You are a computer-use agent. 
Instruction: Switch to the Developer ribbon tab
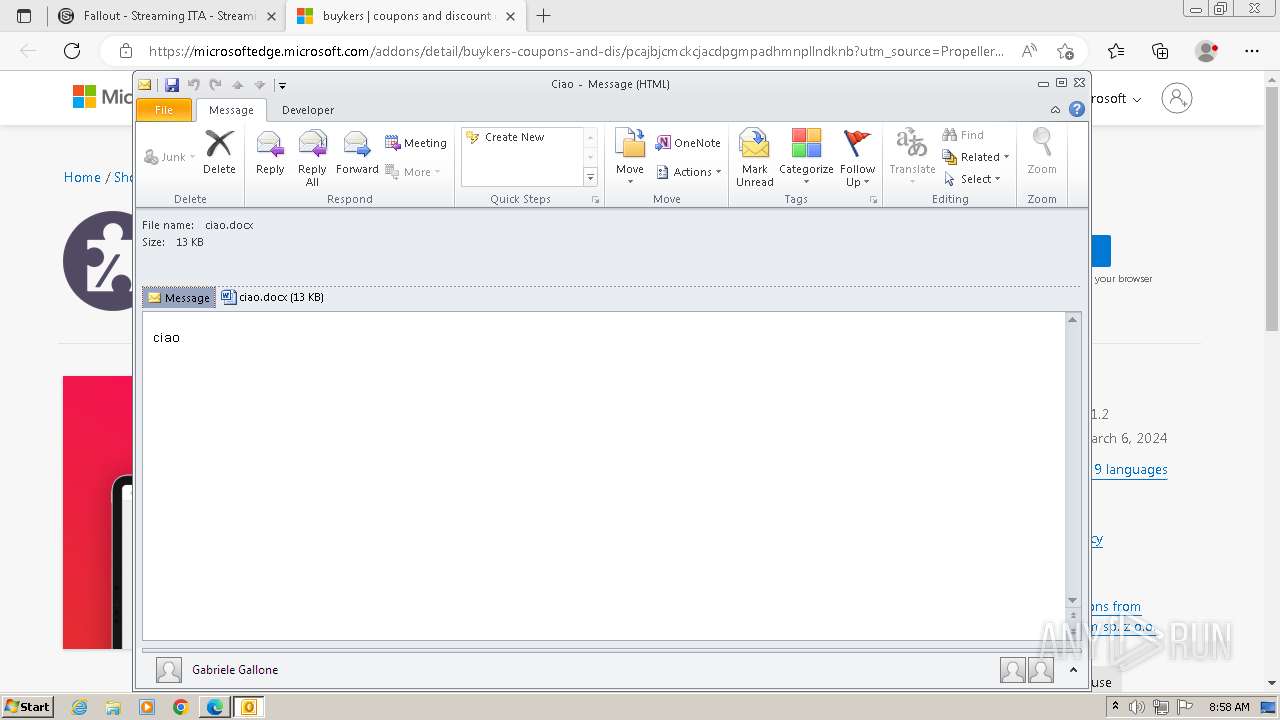[x=308, y=110]
